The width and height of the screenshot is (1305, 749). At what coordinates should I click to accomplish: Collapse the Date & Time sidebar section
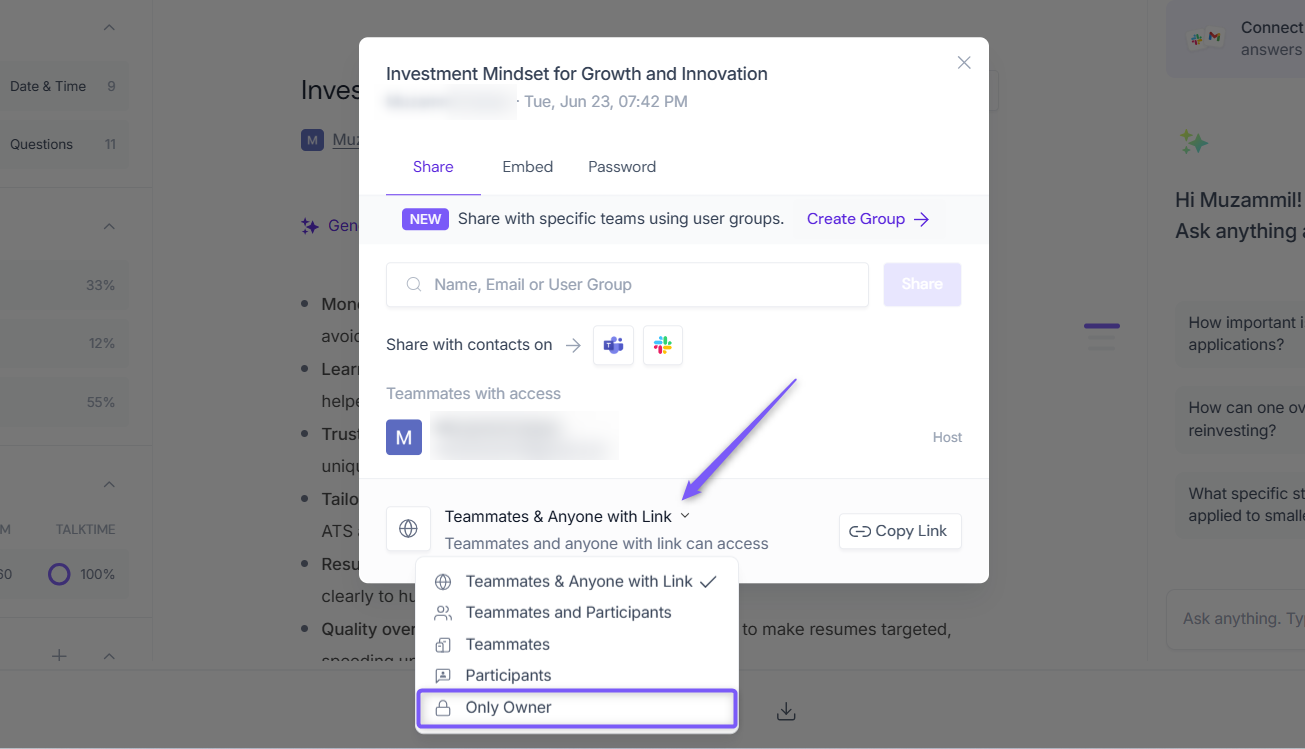click(109, 27)
